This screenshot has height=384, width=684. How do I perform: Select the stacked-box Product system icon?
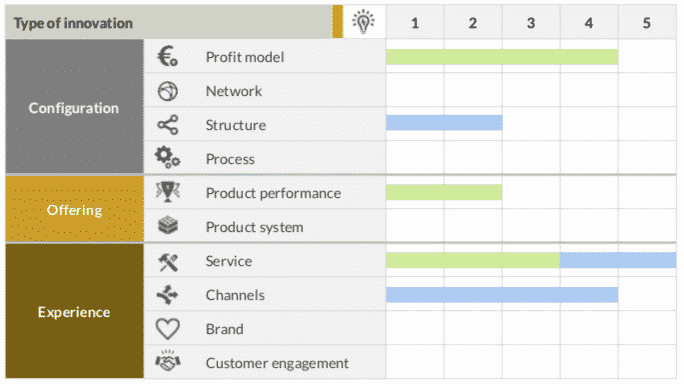(x=168, y=226)
